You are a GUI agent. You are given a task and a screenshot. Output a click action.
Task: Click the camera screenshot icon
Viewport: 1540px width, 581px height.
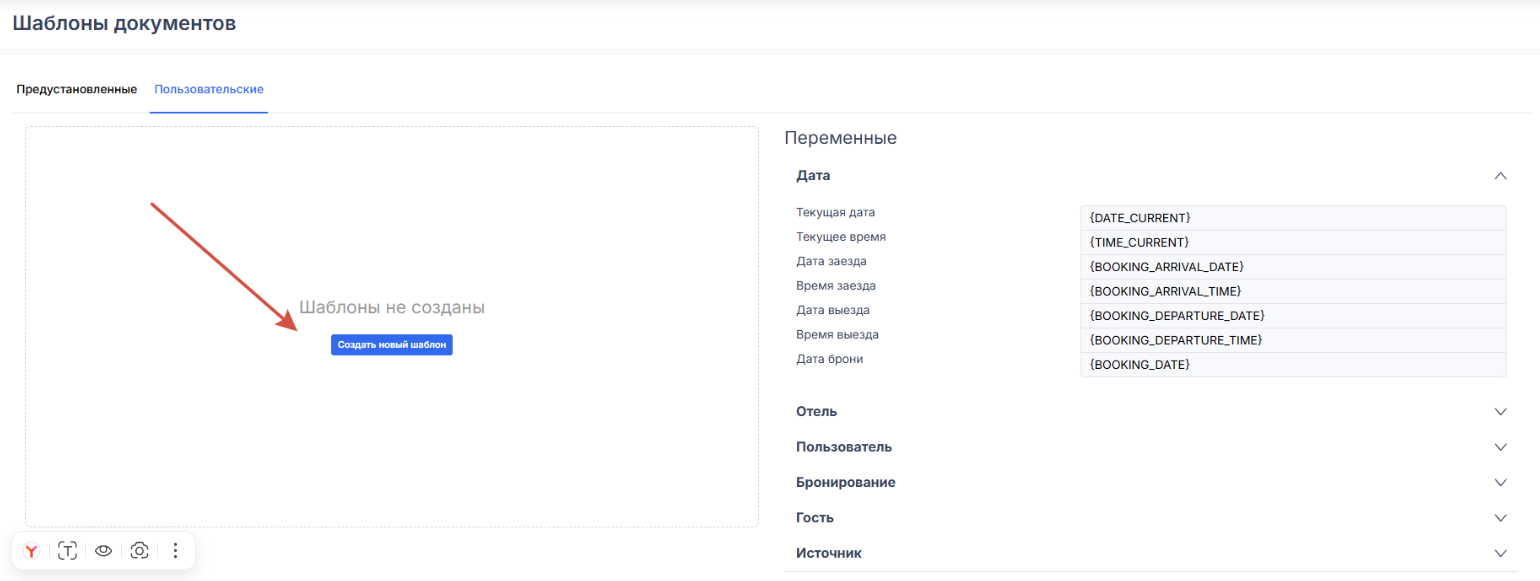tap(139, 551)
